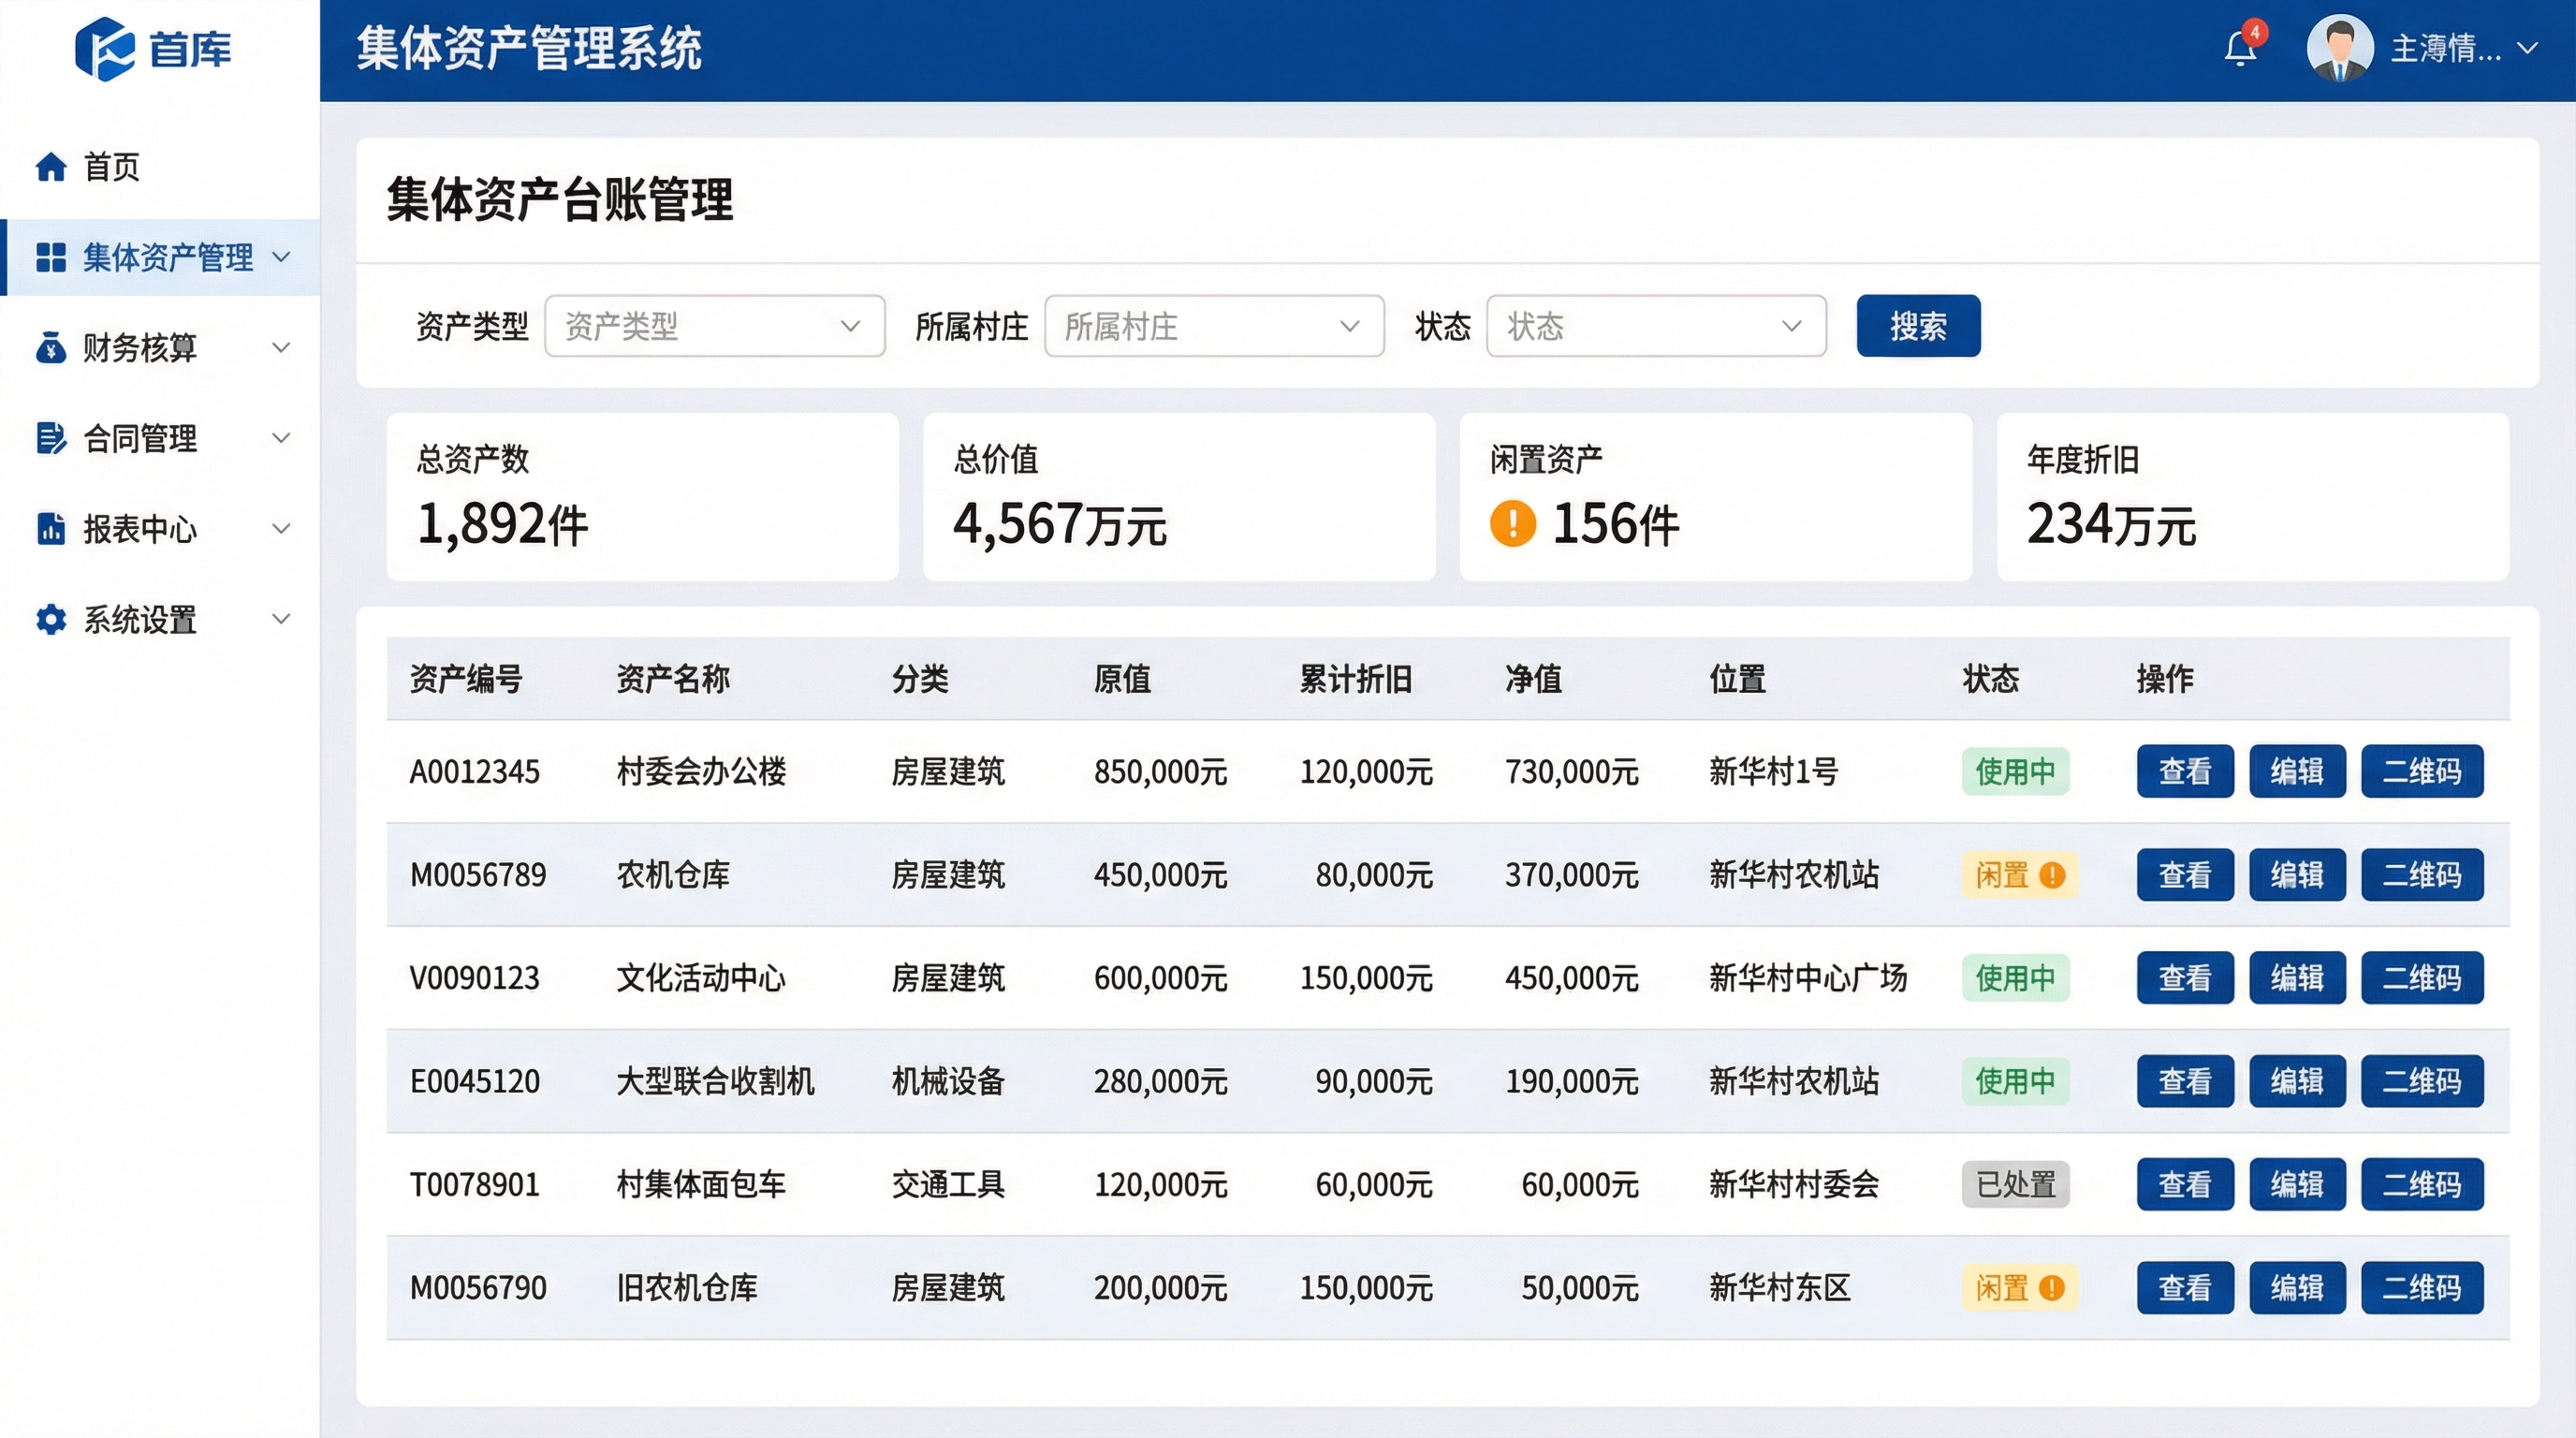
Task: Expand the 状态 filter dropdown
Action: click(x=1655, y=326)
